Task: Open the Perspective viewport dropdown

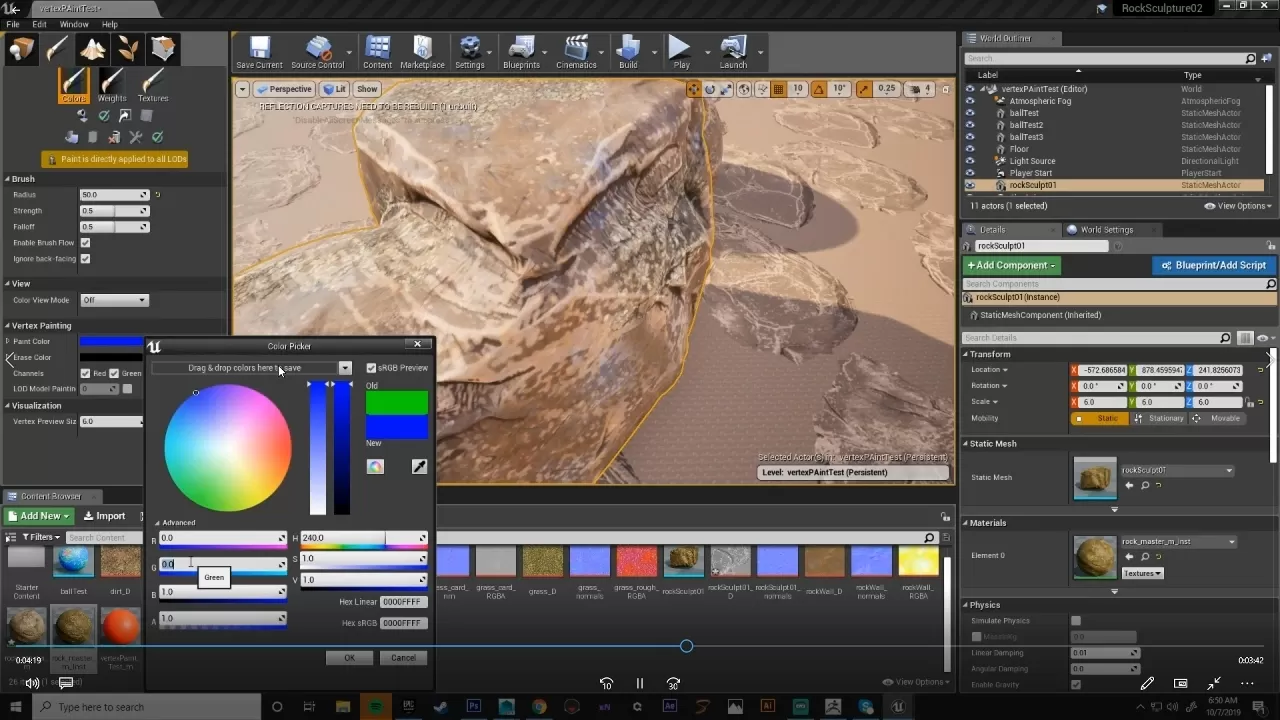Action: click(284, 88)
